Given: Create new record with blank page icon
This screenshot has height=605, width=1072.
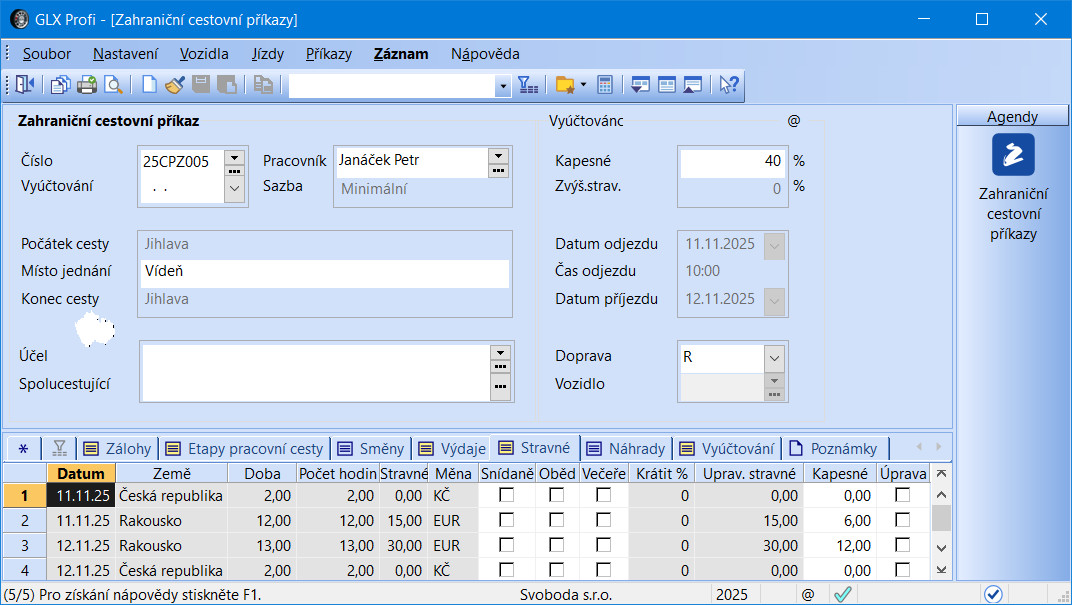Looking at the screenshot, I should [x=149, y=86].
